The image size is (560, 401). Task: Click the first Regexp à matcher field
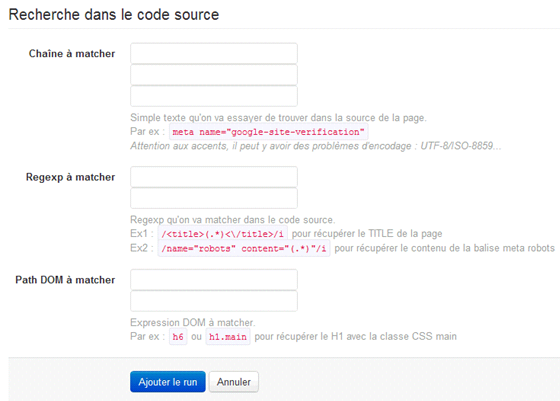[x=214, y=177]
